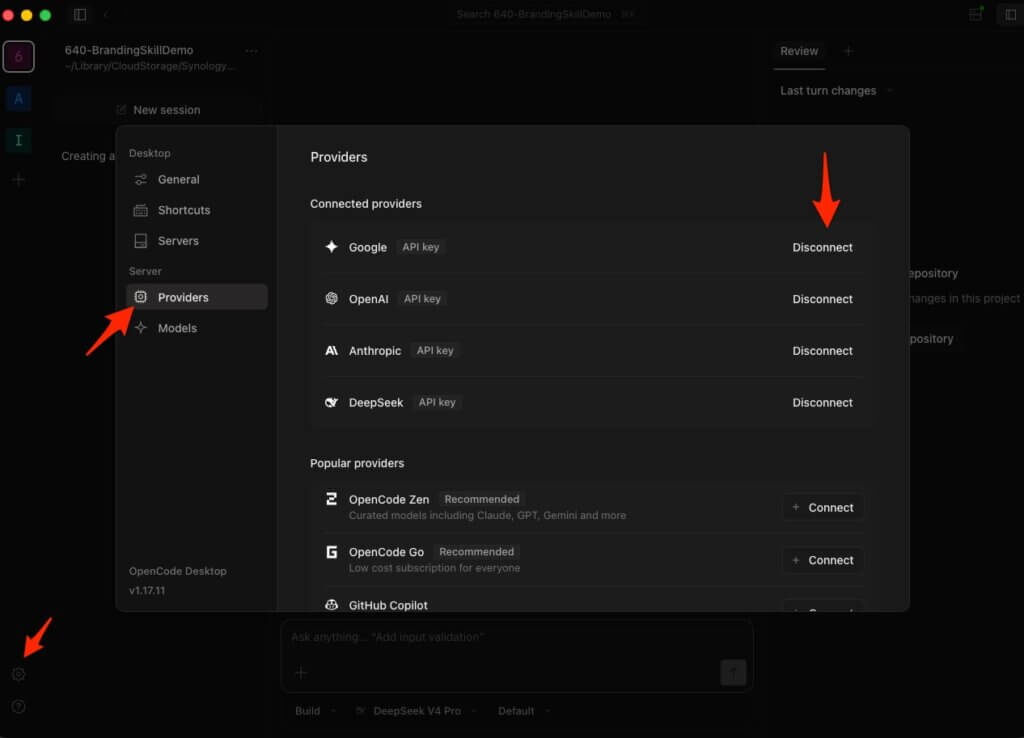Switch to the Review tab
This screenshot has height=738, width=1024.
[x=799, y=51]
